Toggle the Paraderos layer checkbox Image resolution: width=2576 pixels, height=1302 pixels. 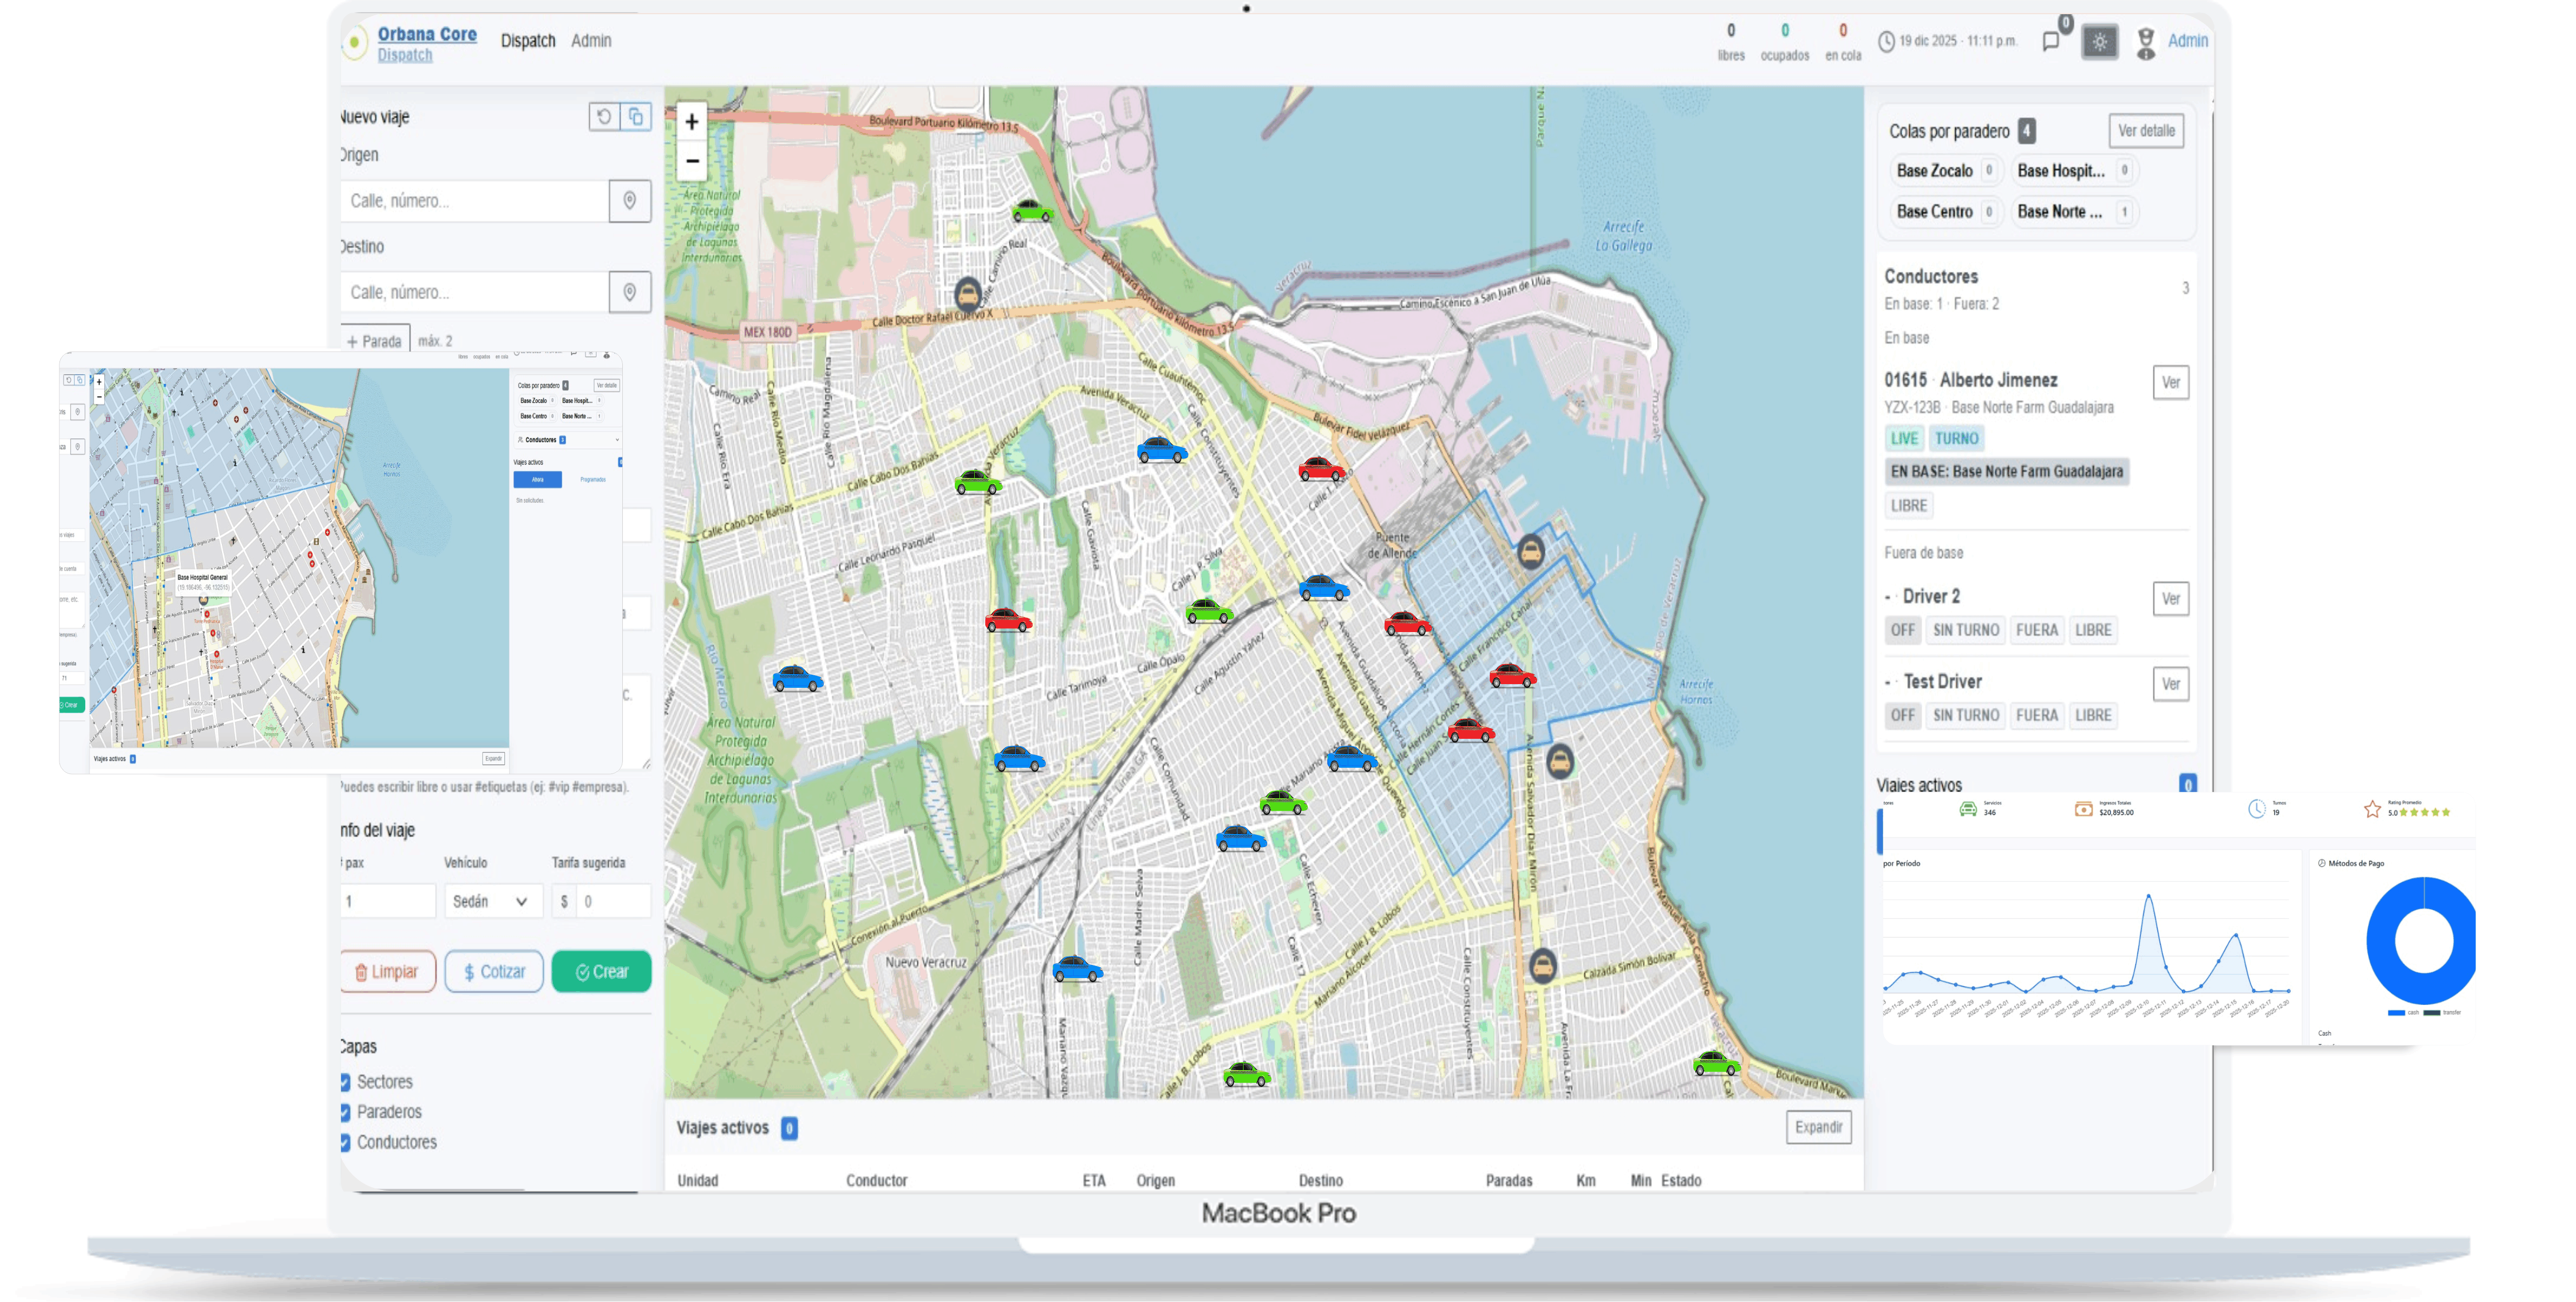pos(345,1112)
